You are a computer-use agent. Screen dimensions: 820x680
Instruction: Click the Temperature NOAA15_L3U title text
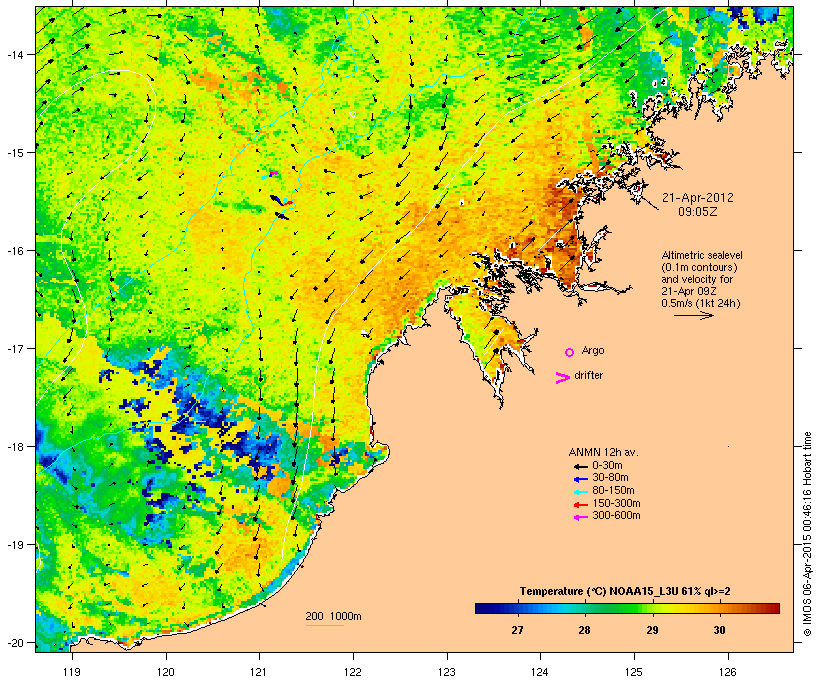[x=625, y=591]
